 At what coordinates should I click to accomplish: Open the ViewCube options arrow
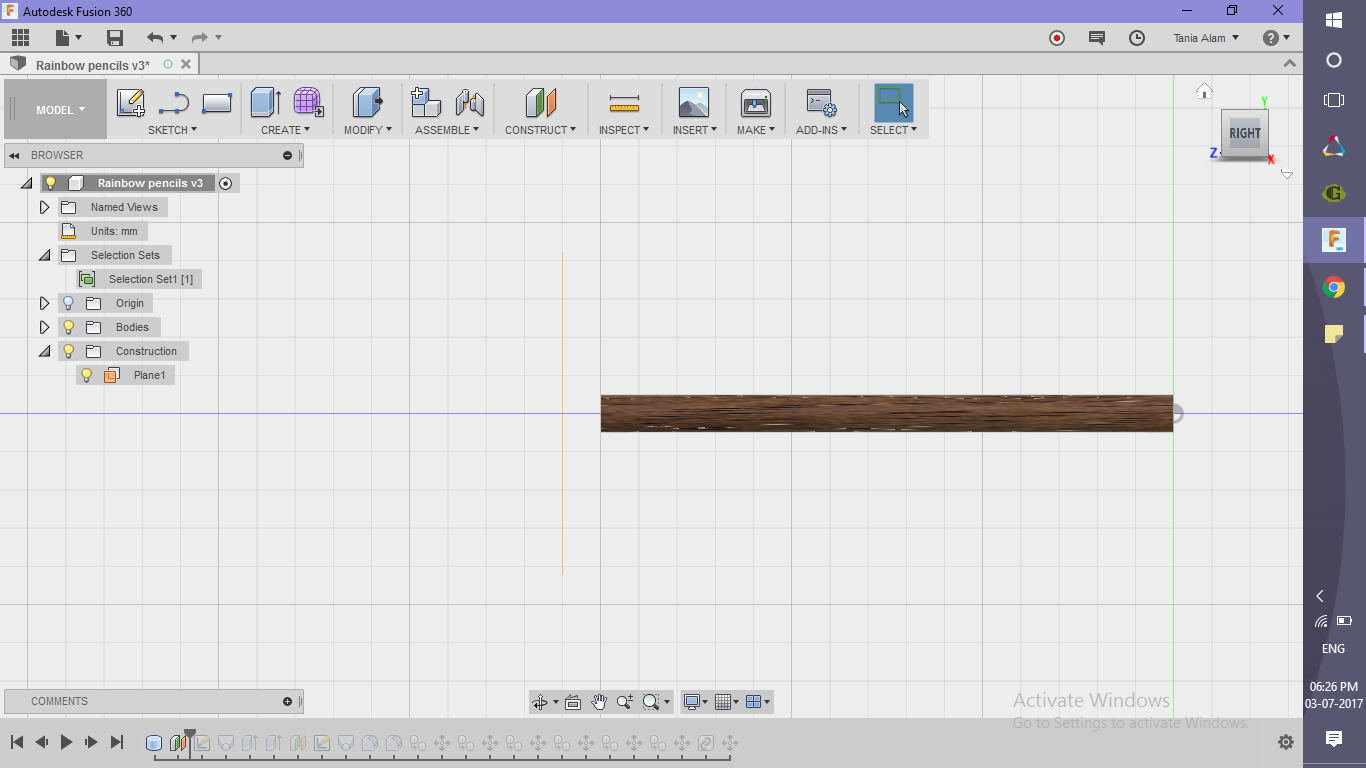(x=1287, y=175)
